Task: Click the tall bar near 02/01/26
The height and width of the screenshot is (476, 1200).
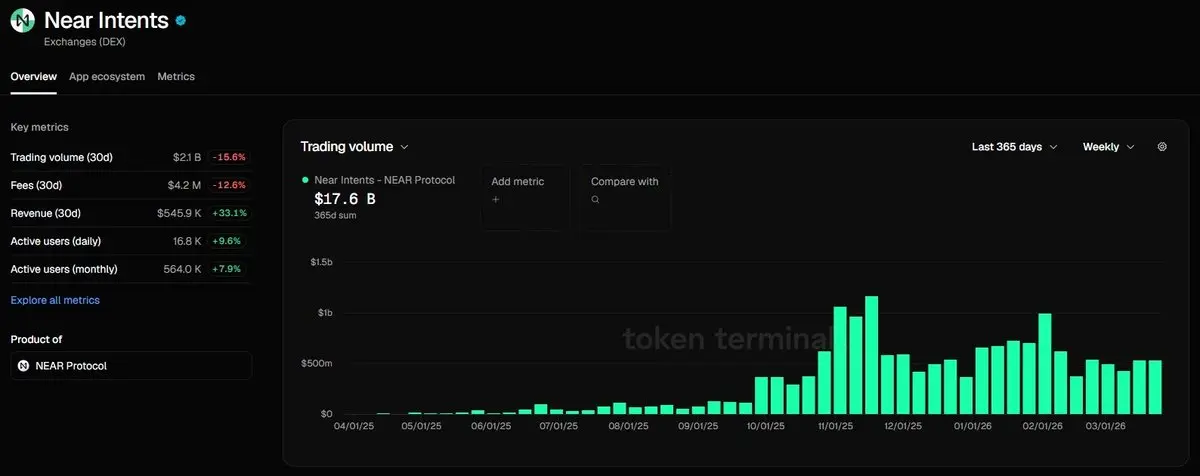Action: [x=1045, y=364]
